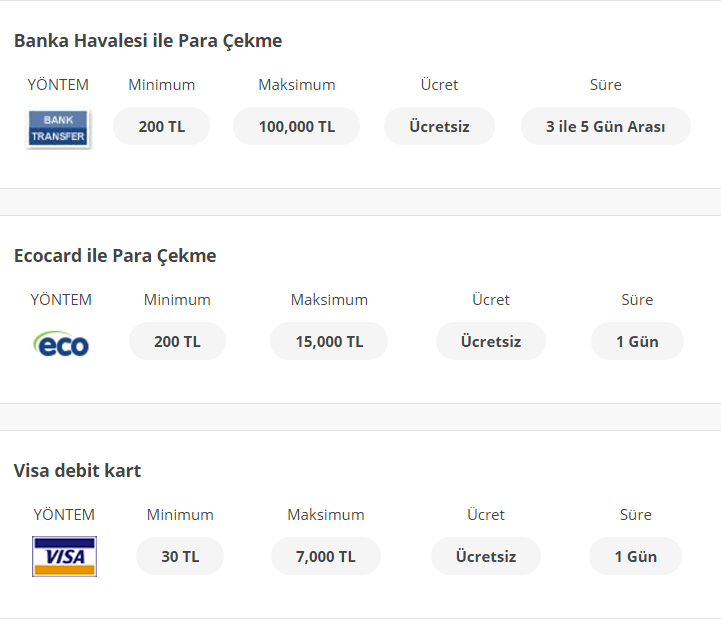The width and height of the screenshot is (721, 619).
Task: Click the Ecocard 1 Gün duration pill
Action: [637, 342]
